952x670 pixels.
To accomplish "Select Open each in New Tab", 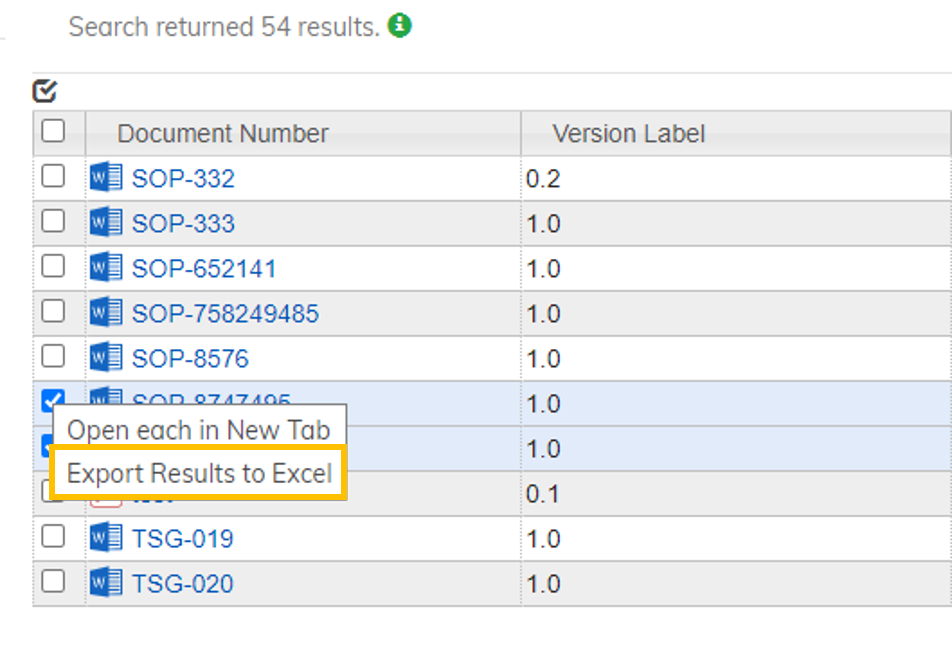I will pyautogui.click(x=198, y=430).
